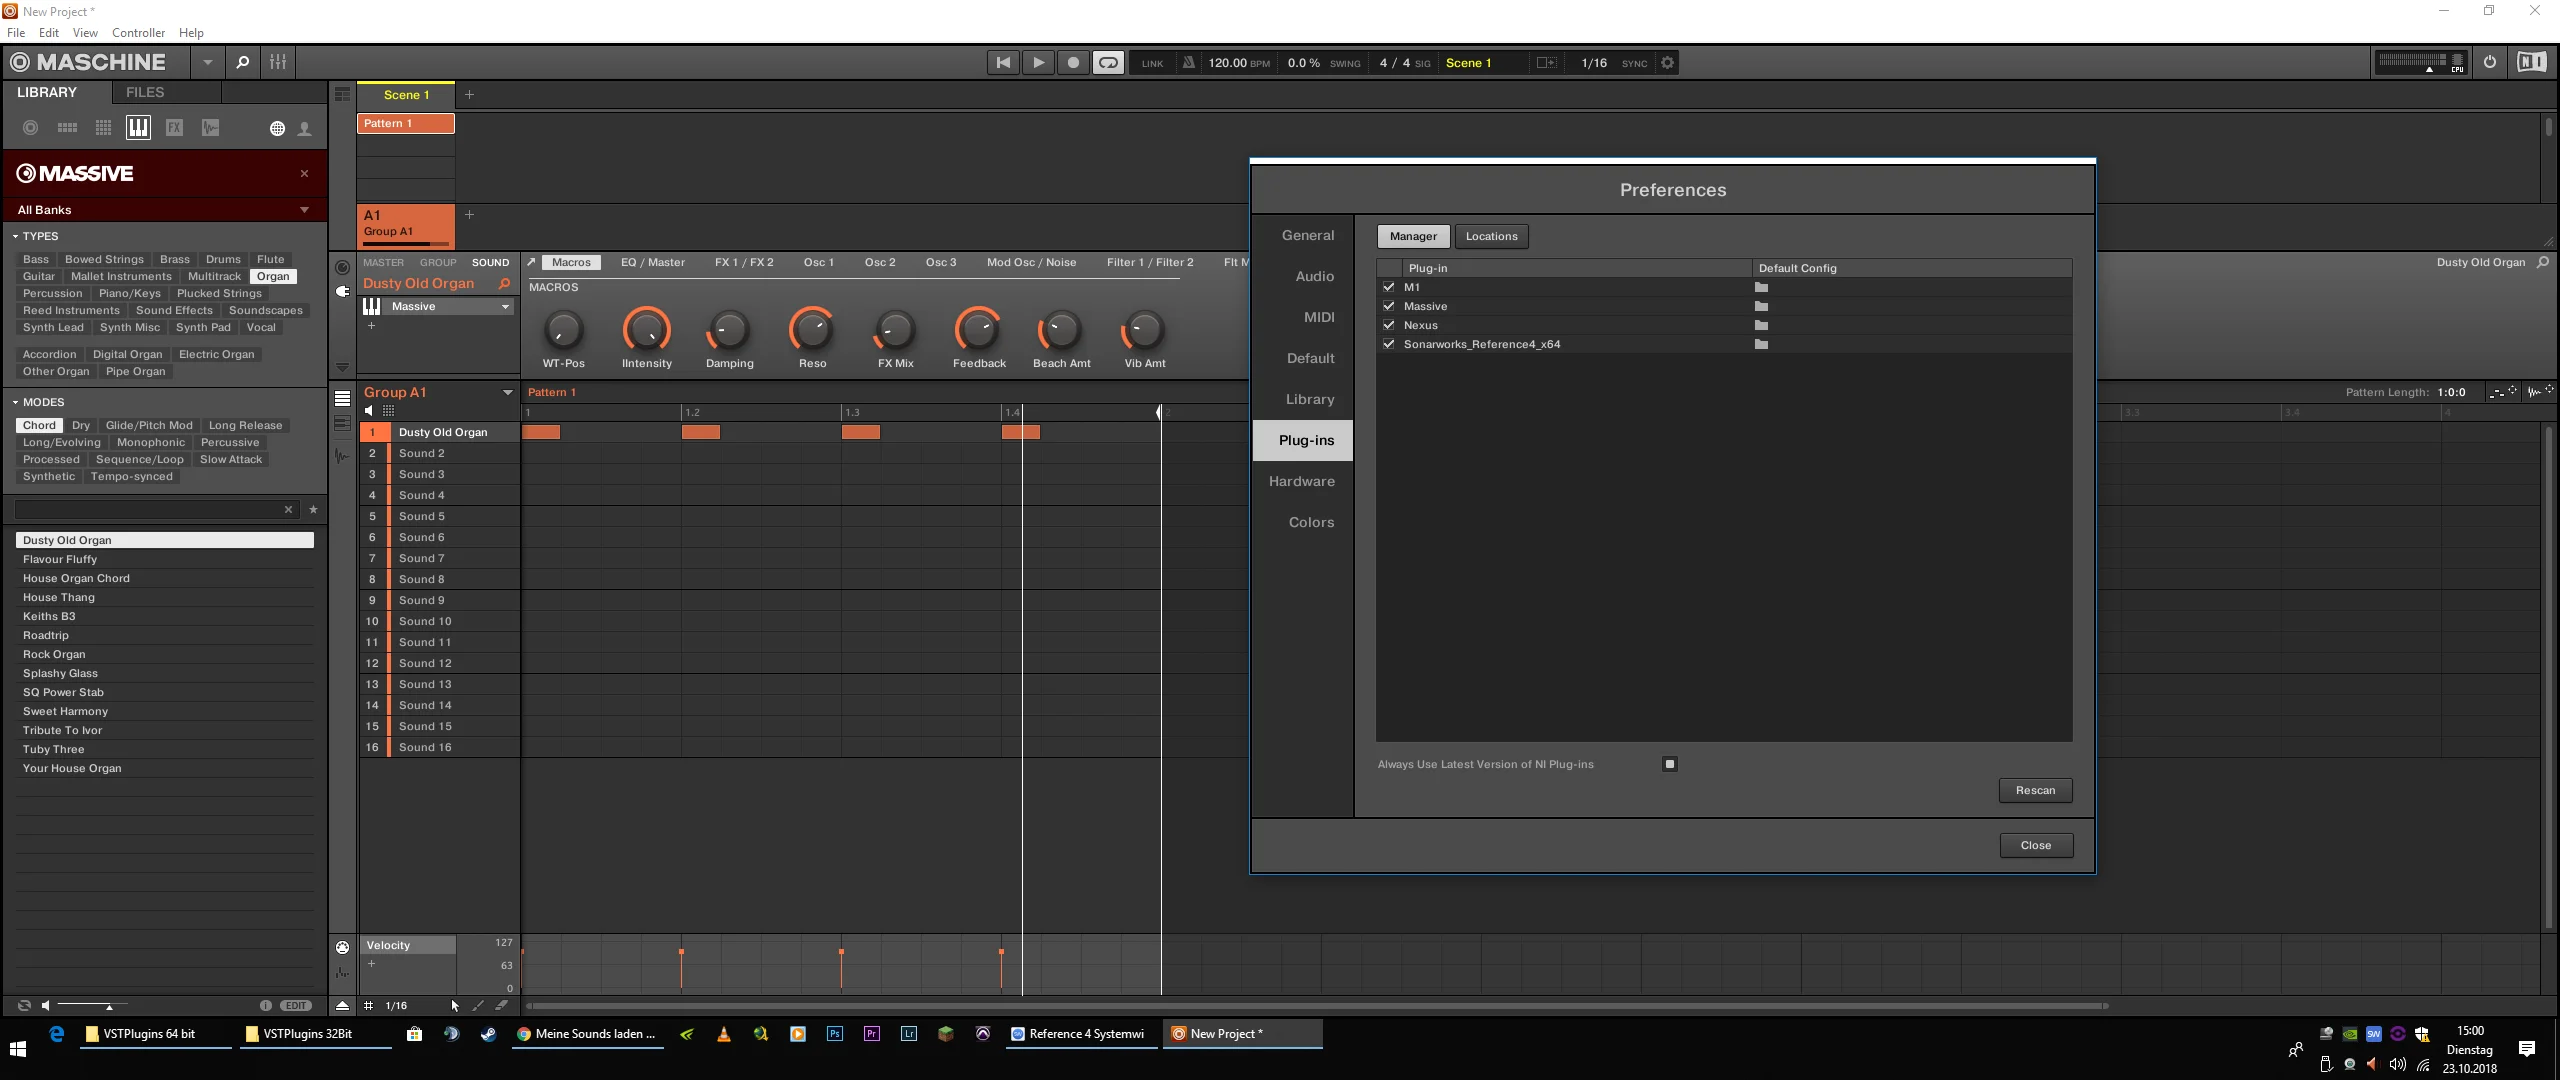
Task: Click the magnifier next to Dusty Old Organ
Action: 505,284
